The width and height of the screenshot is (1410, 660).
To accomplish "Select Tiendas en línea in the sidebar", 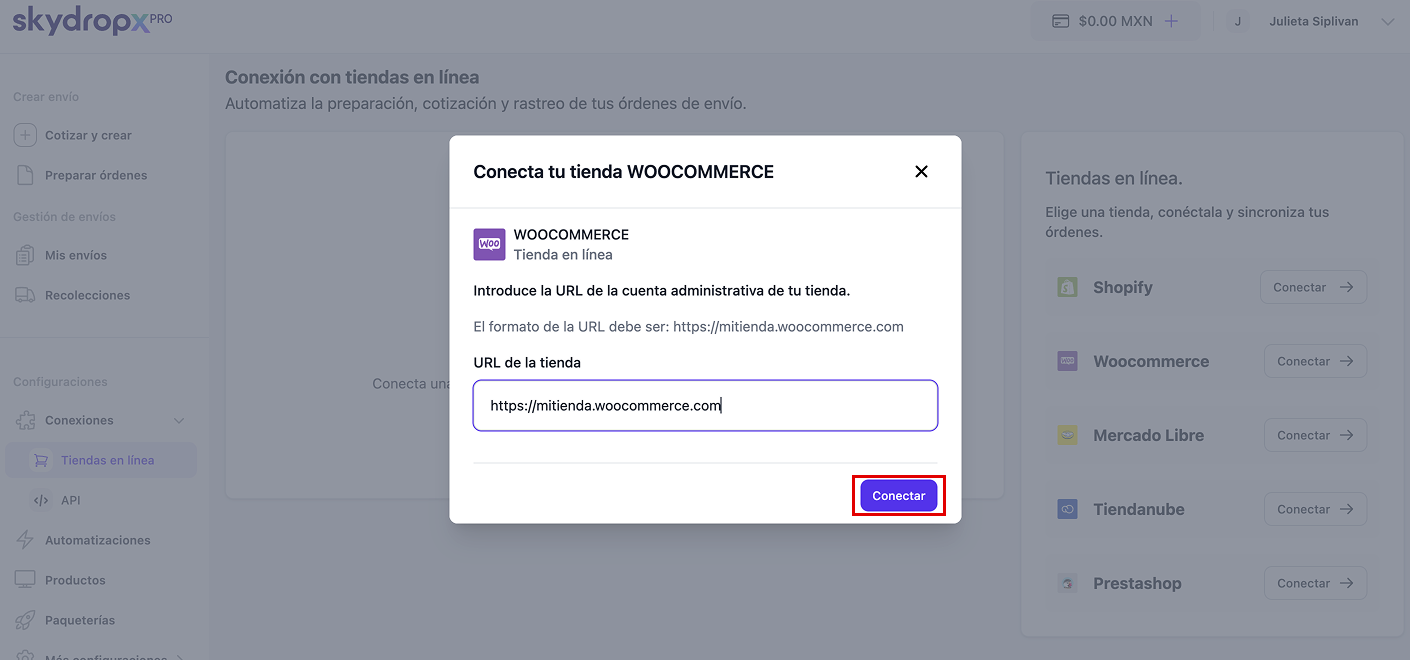I will coord(101,460).
